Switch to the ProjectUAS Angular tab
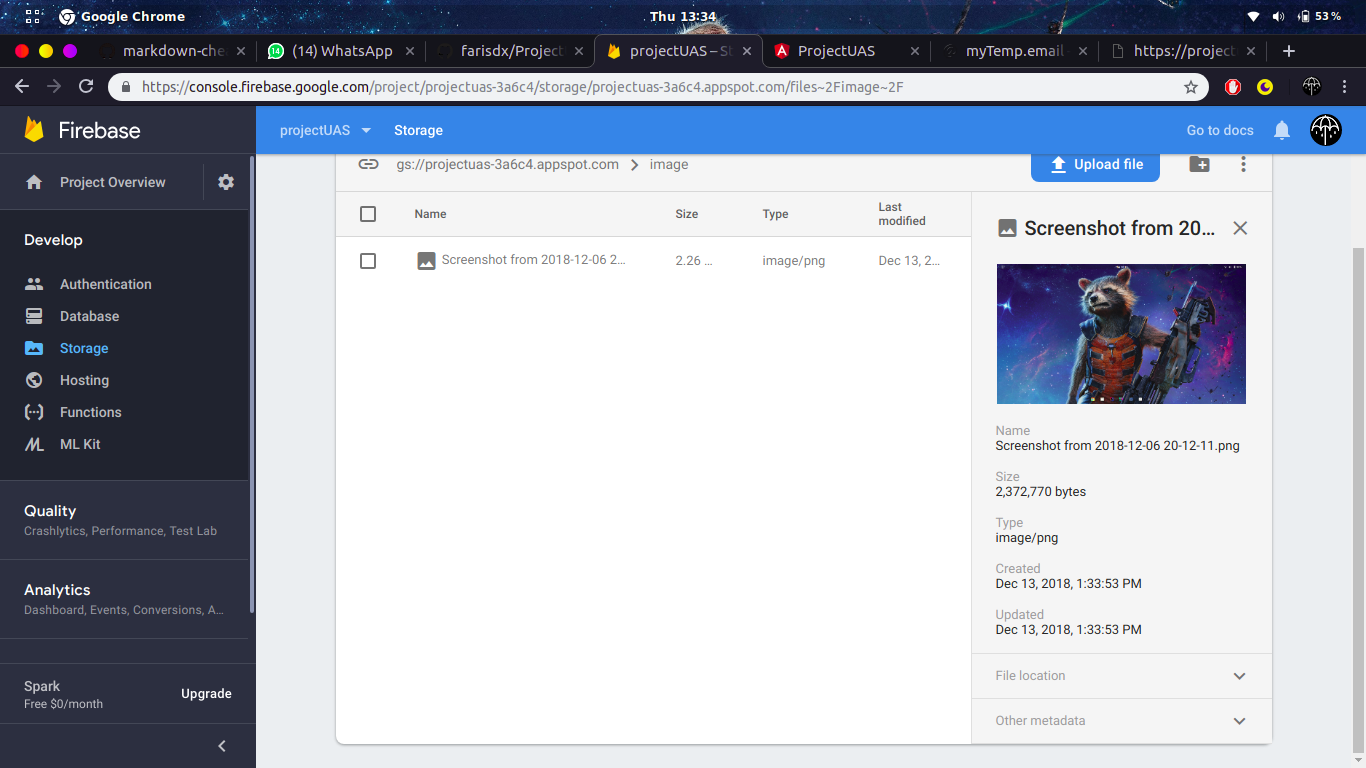1366x768 pixels. coord(847,51)
